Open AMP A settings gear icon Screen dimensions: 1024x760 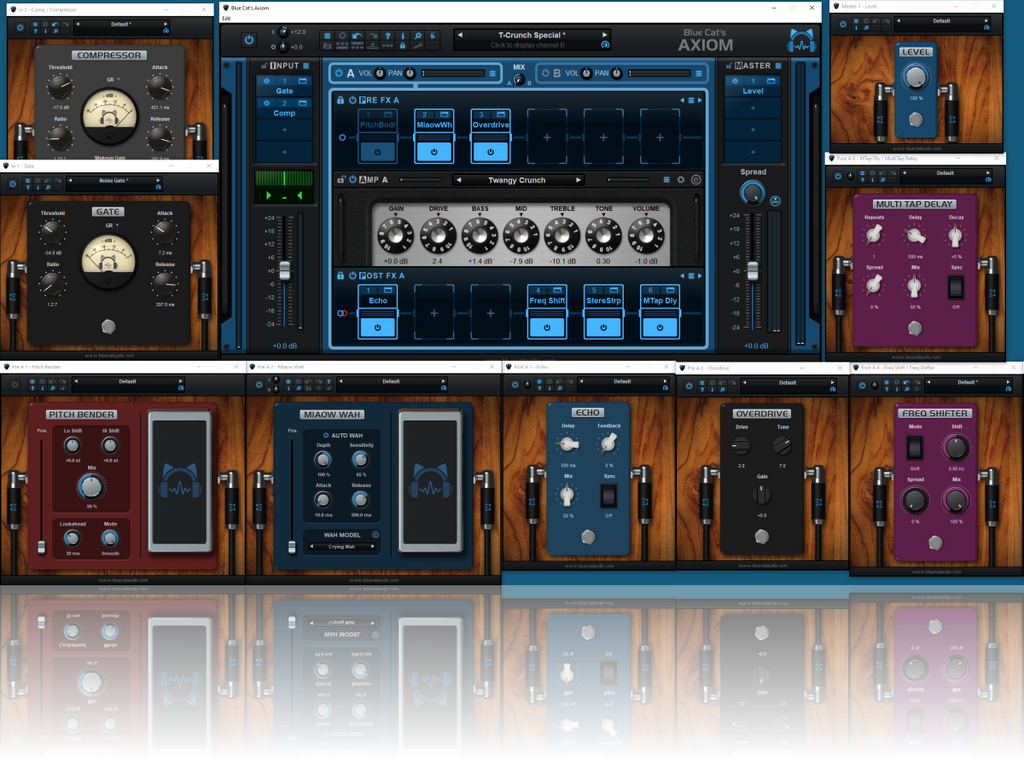point(681,180)
